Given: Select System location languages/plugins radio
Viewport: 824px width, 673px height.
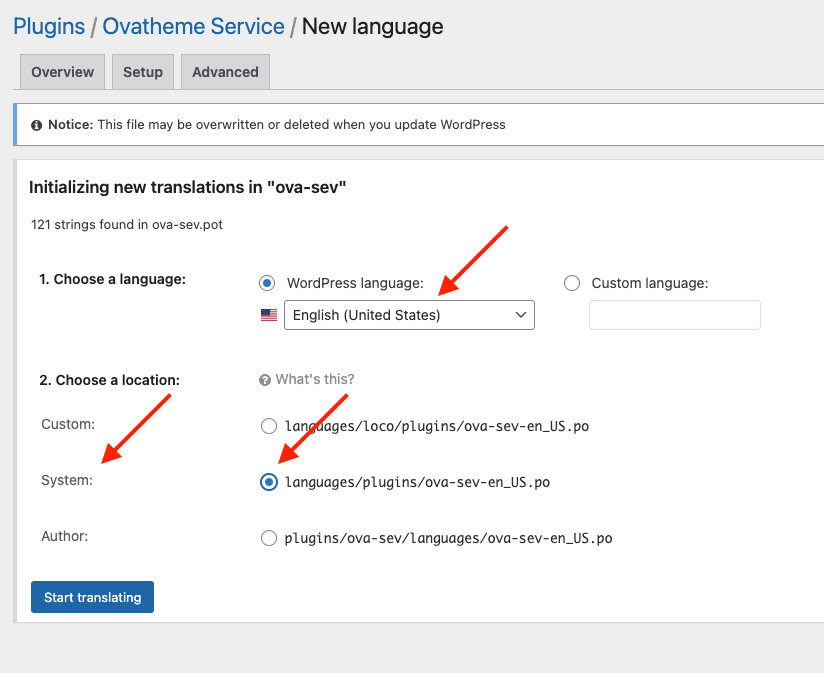Looking at the screenshot, I should point(269,482).
